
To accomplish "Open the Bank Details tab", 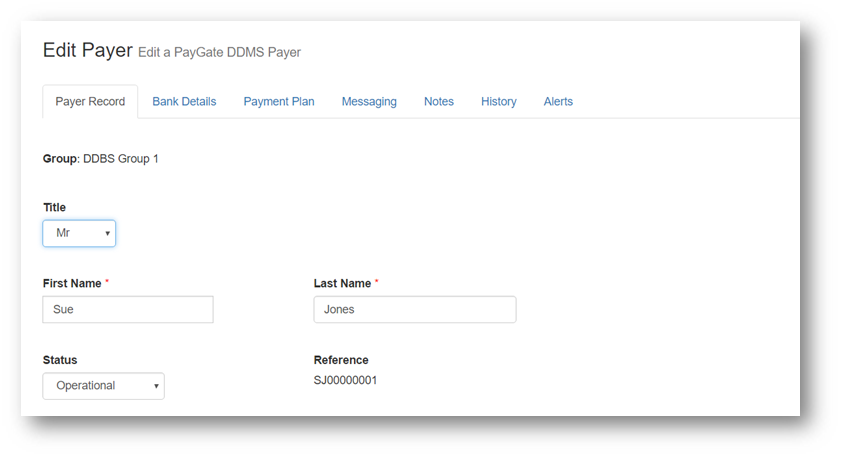I will point(184,102).
